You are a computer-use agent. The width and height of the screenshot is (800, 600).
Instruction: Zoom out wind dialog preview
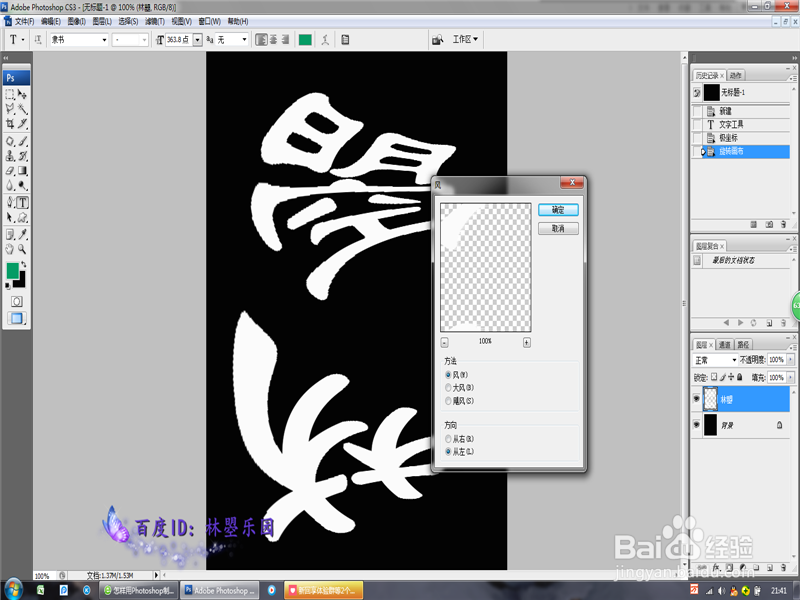point(444,342)
